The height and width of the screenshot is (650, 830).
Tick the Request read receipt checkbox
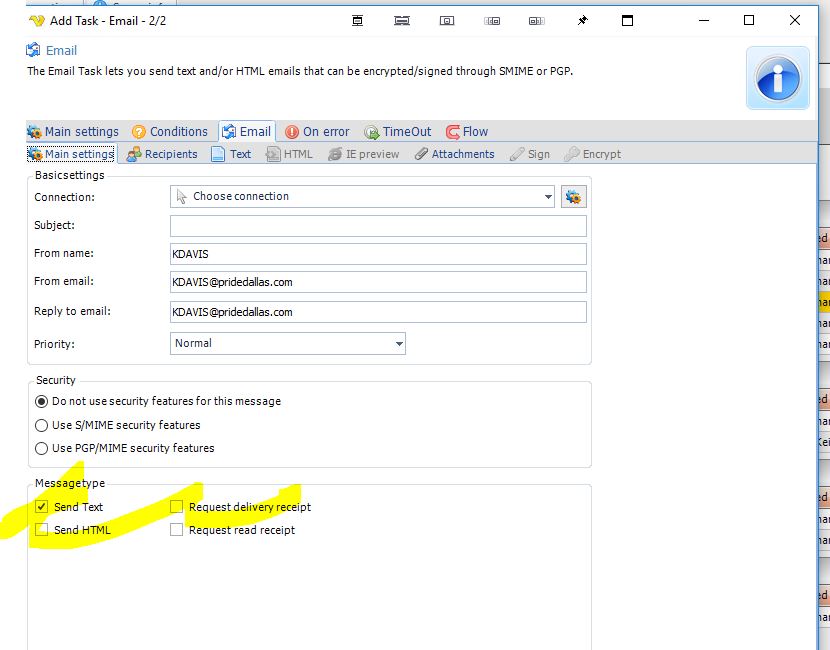(x=177, y=530)
